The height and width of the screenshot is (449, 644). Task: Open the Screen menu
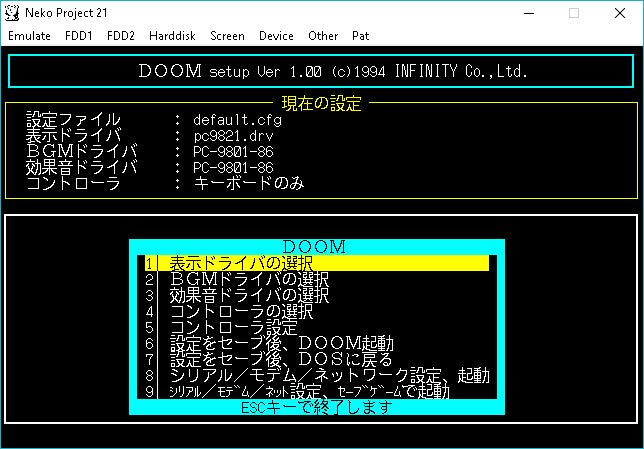227,36
